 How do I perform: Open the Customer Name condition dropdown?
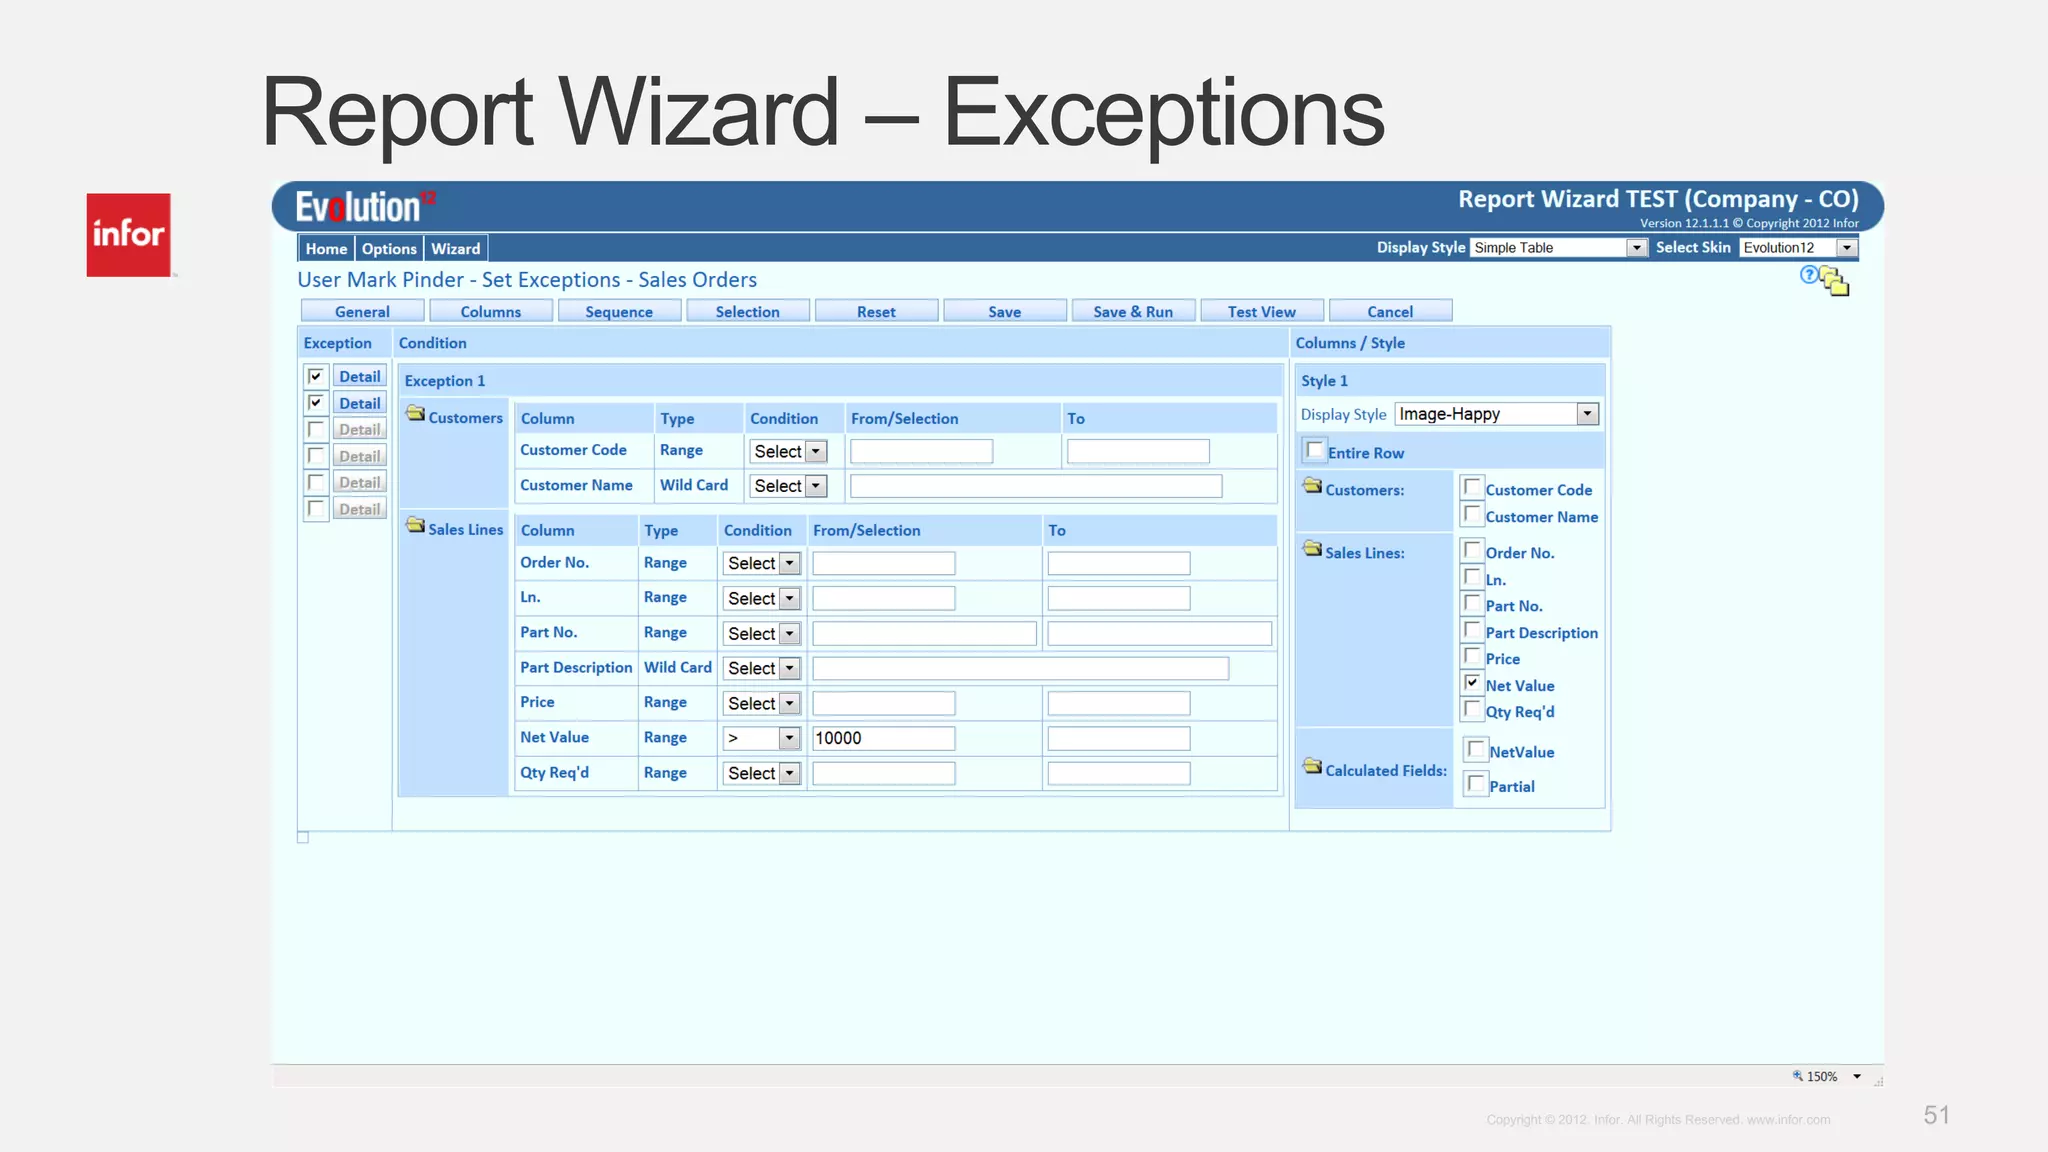click(788, 486)
